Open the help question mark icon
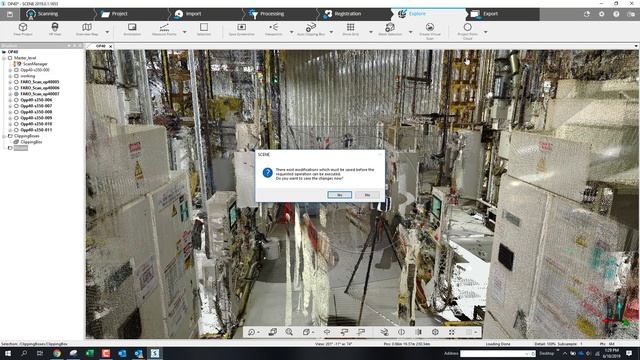Image resolution: width=640 pixels, height=360 pixels. 616,14
